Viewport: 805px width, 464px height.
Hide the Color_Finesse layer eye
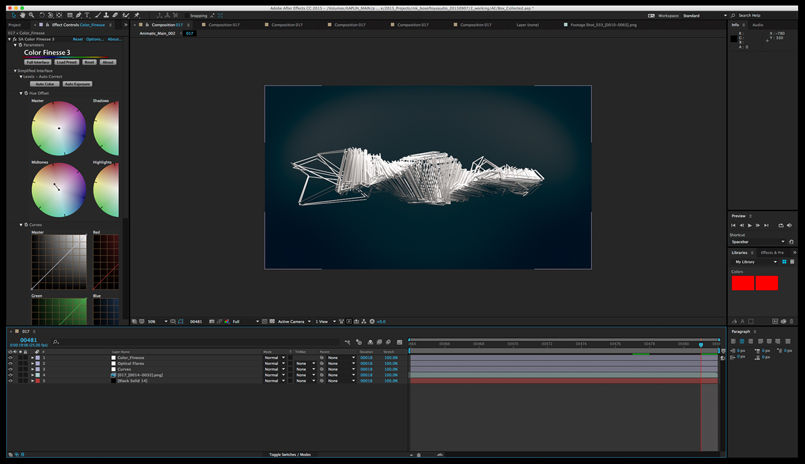click(x=10, y=357)
